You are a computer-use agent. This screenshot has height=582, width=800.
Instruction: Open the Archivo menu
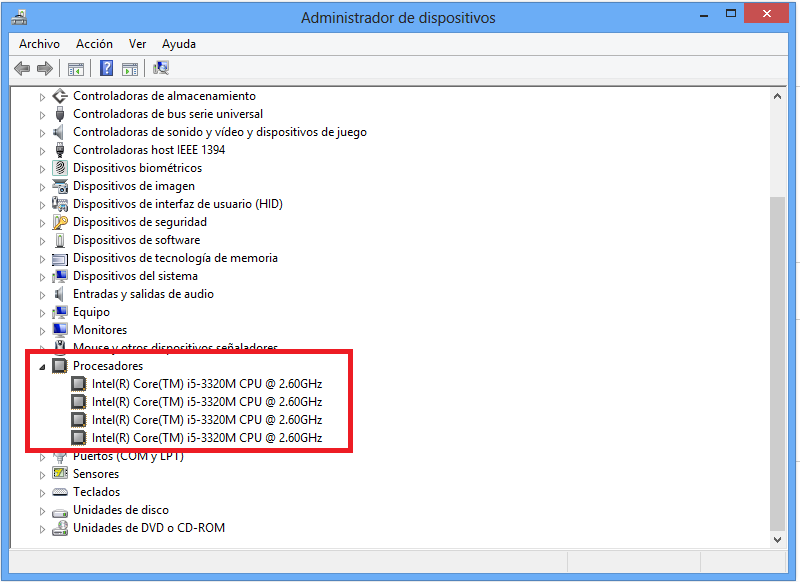coord(39,44)
